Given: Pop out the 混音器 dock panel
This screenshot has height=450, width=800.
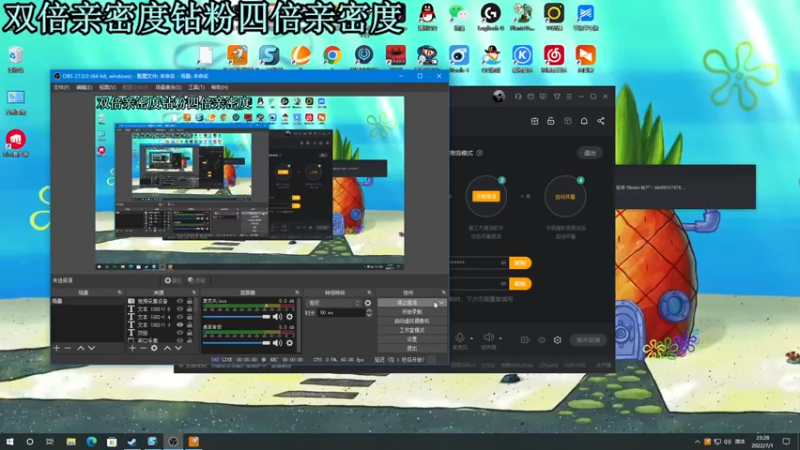Looking at the screenshot, I should tap(296, 293).
